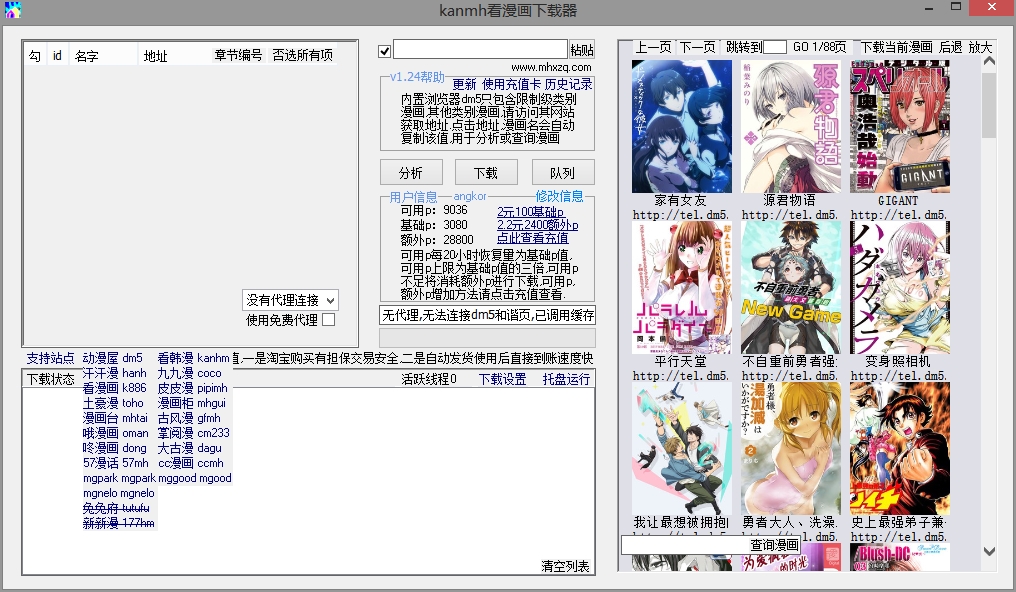Click the 名字 column header
The width and height of the screenshot is (1016, 592).
tap(86, 56)
